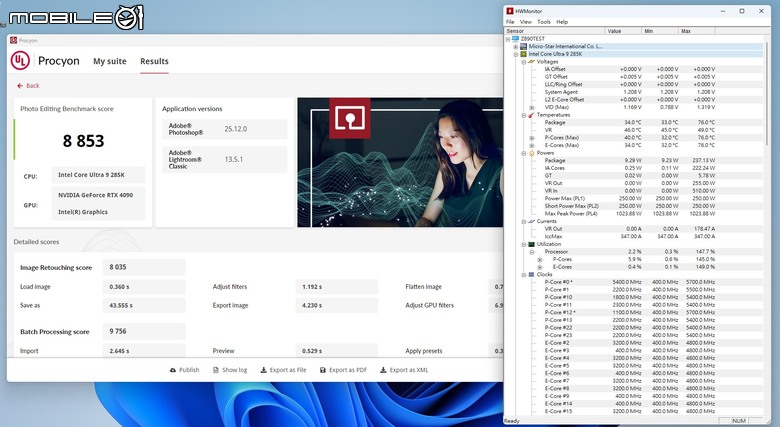Collapse the Utilization section
This screenshot has height=427, width=780.
click(x=524, y=244)
